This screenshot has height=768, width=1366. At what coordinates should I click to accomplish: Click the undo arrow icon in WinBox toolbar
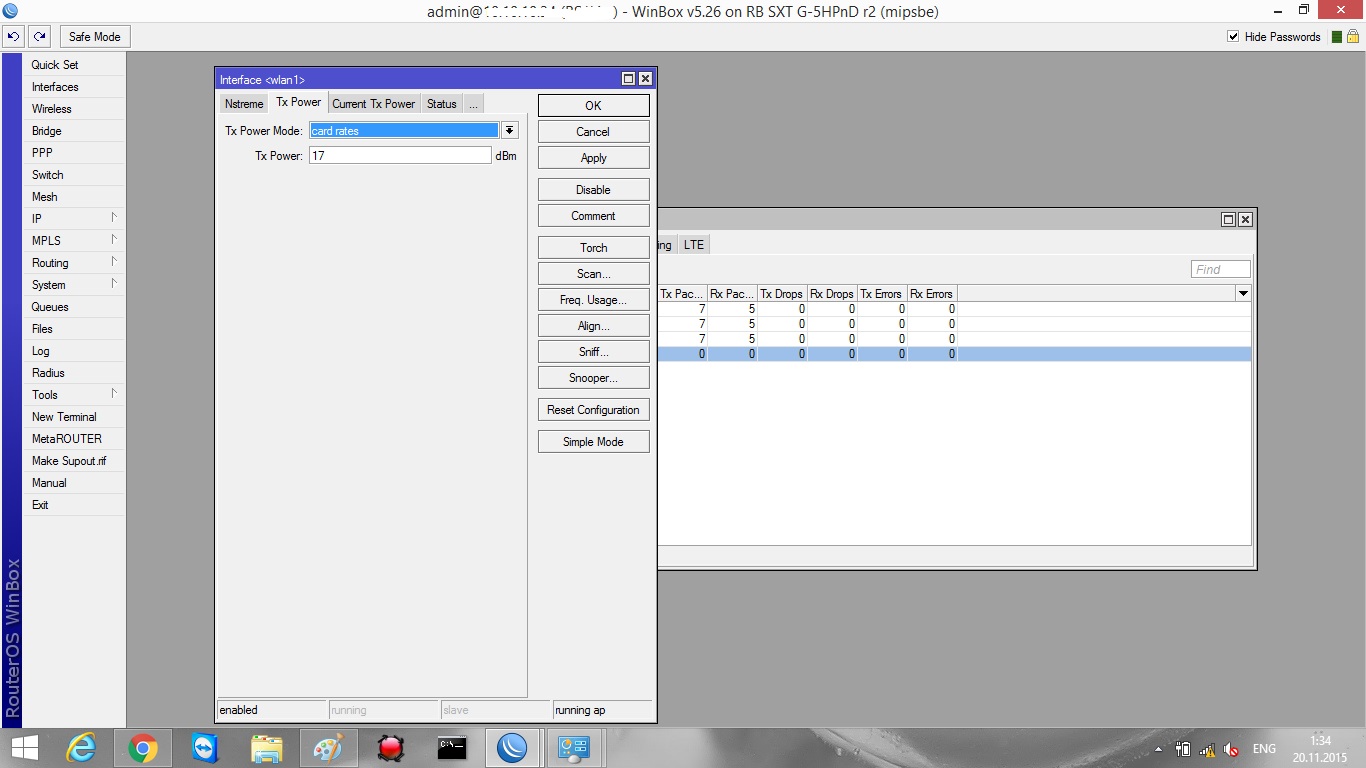pos(14,37)
